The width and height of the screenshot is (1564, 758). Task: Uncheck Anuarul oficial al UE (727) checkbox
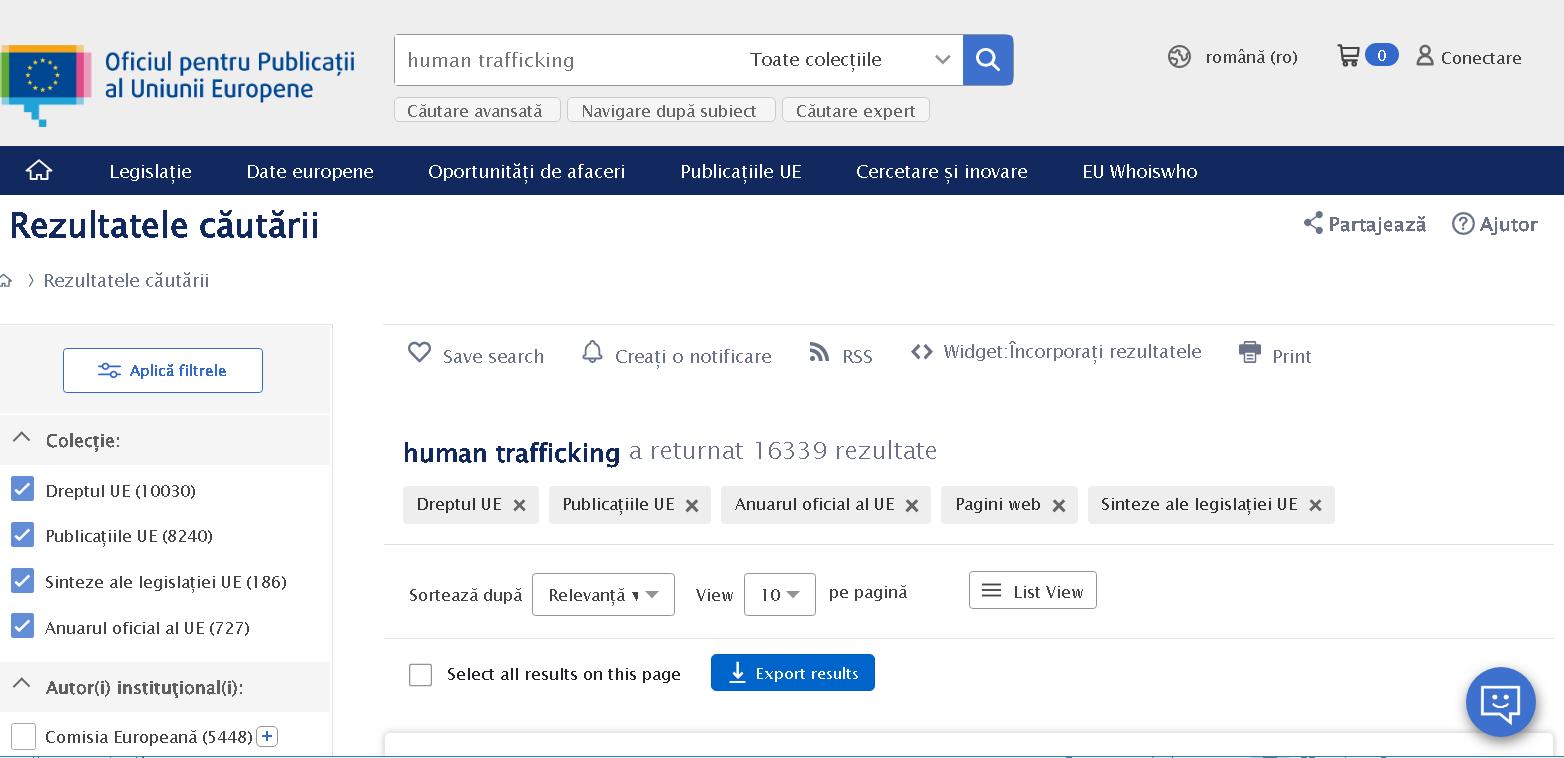(22, 627)
